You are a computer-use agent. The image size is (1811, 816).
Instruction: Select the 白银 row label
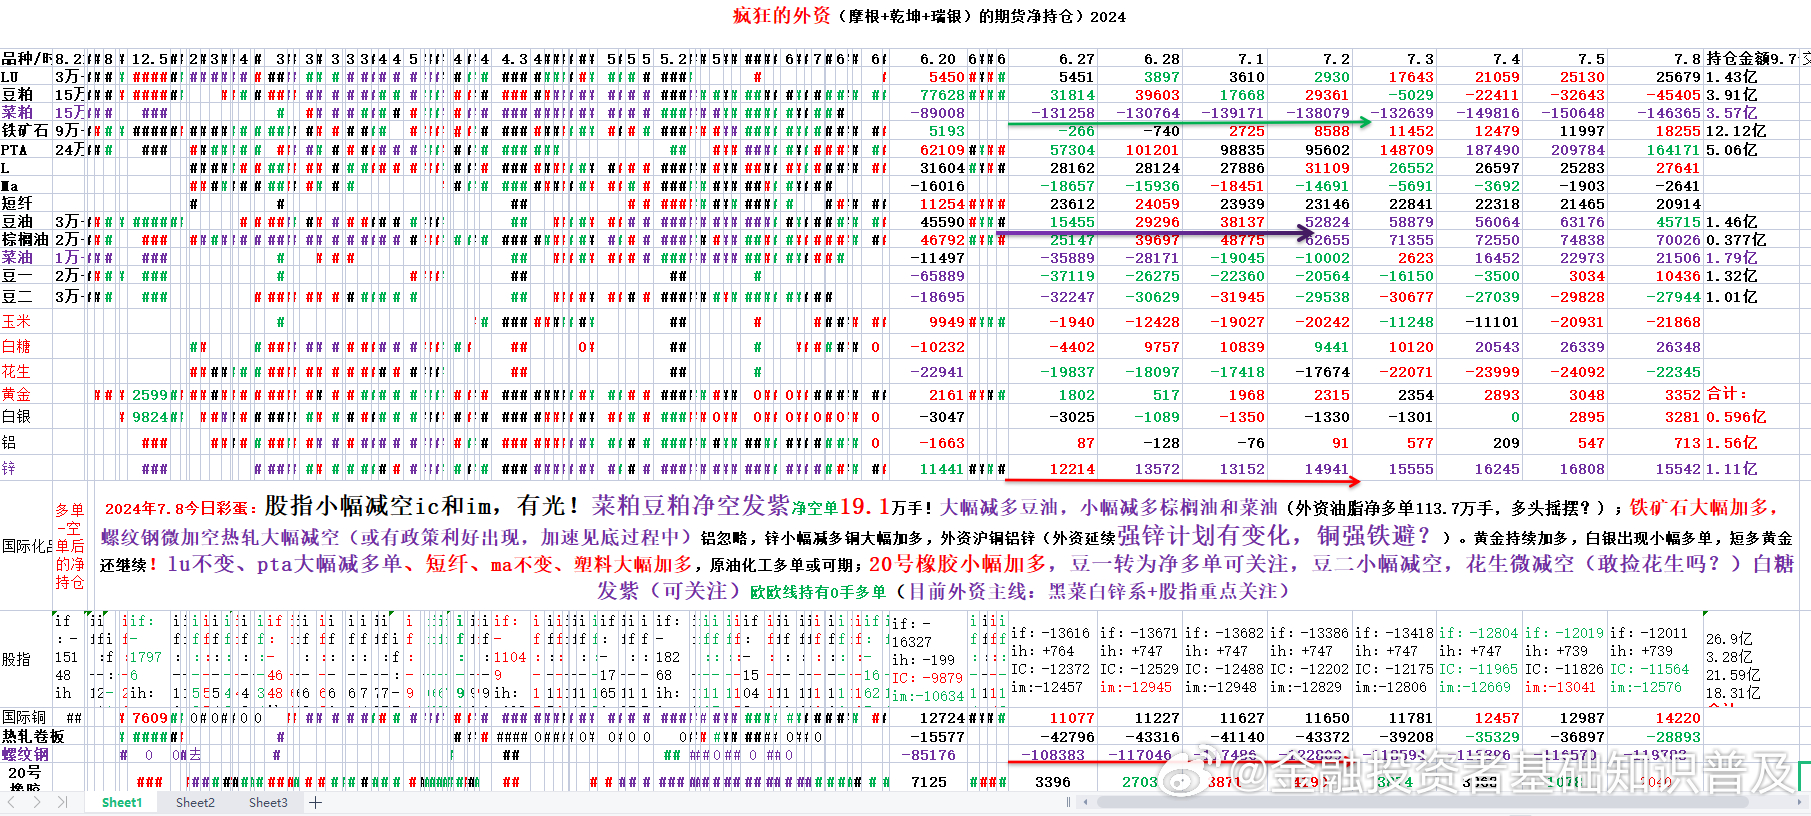26,417
